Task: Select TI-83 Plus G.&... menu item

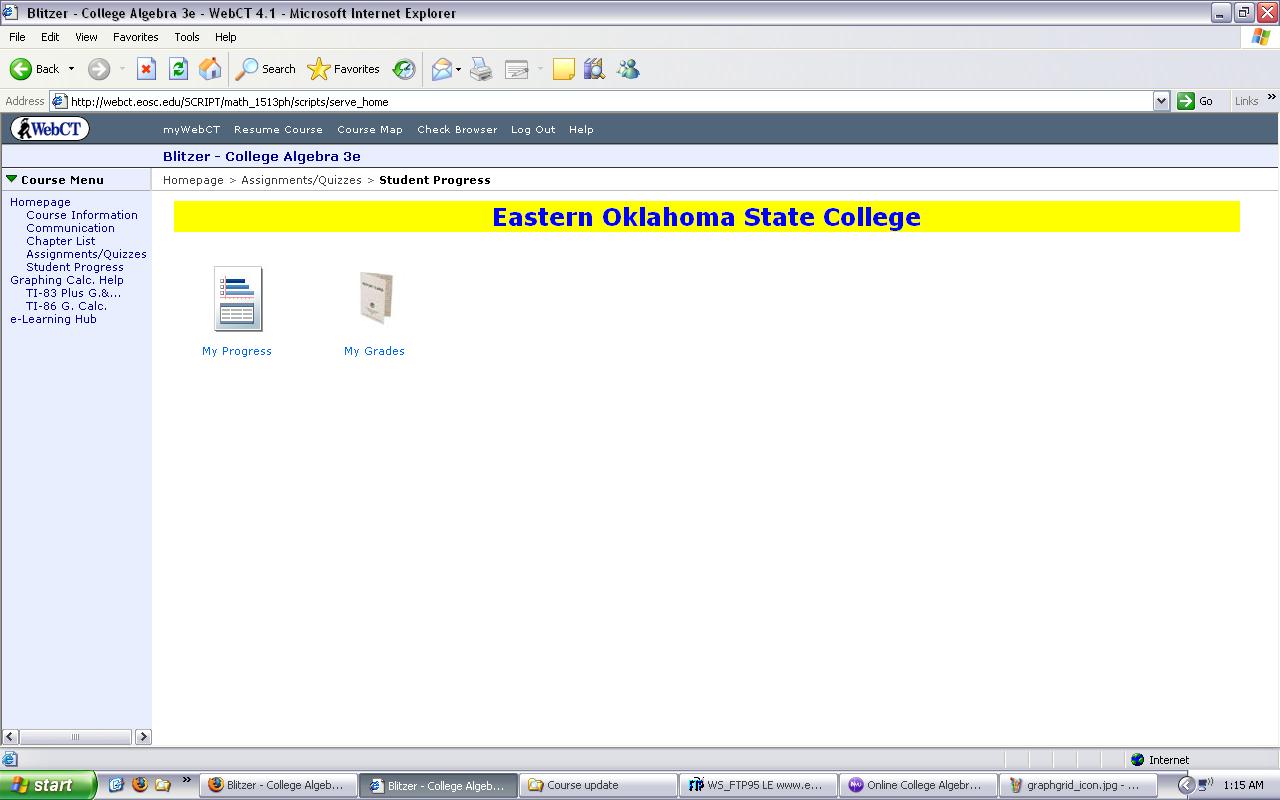Action: click(73, 293)
